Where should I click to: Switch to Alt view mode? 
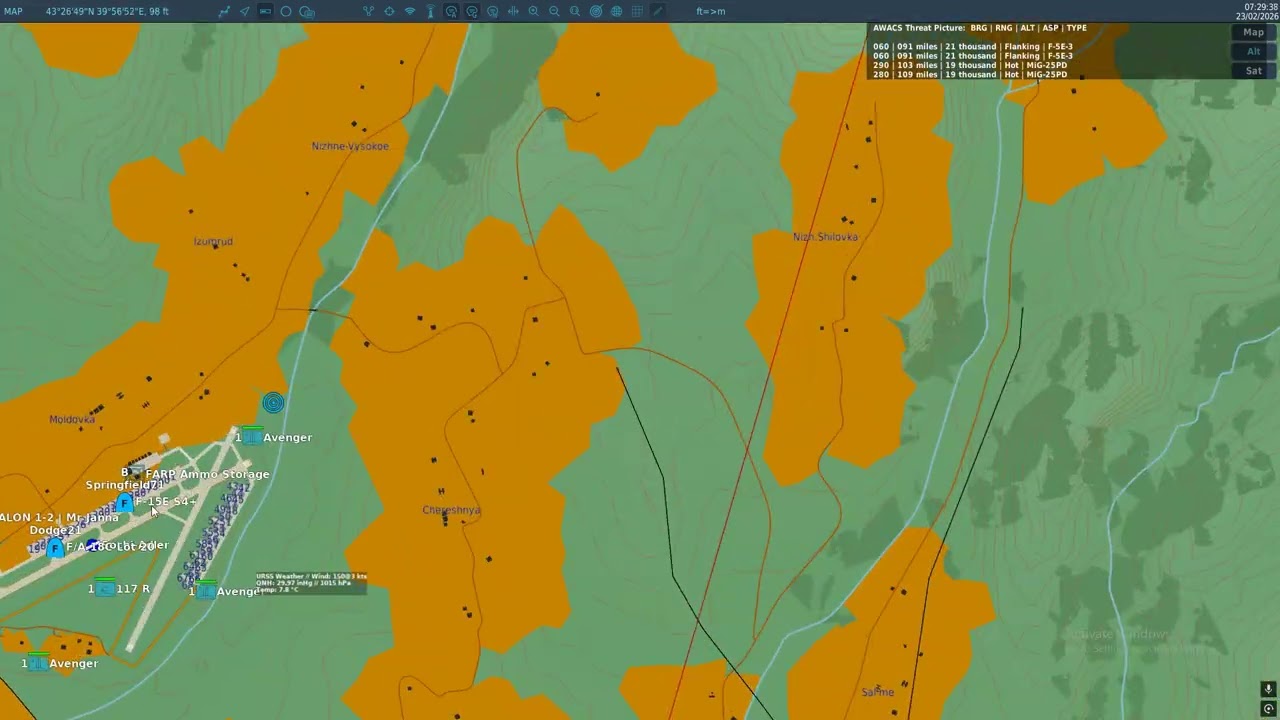pos(1253,51)
